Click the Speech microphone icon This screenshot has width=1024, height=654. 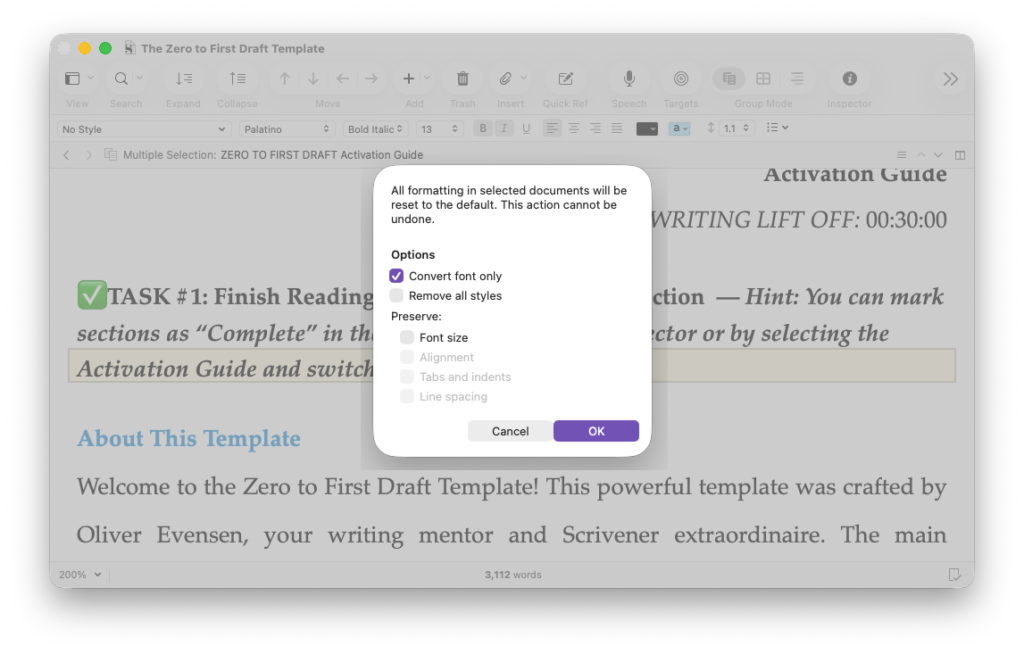pyautogui.click(x=629, y=79)
